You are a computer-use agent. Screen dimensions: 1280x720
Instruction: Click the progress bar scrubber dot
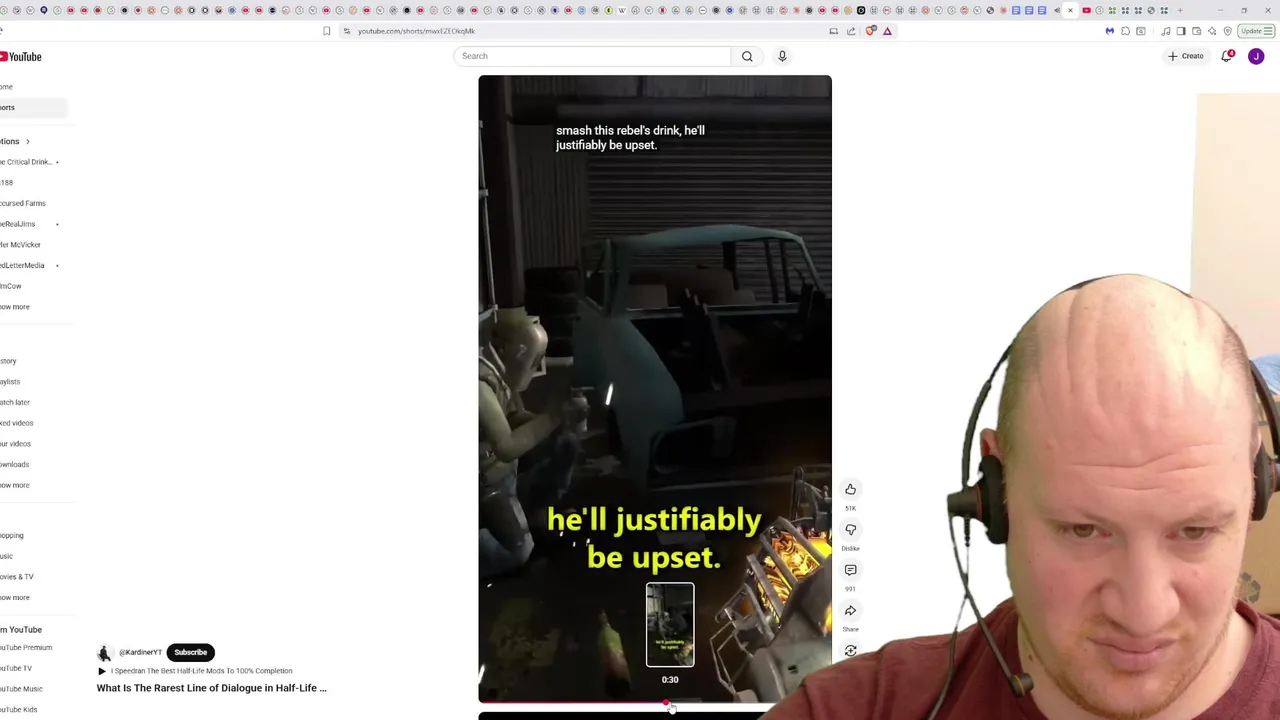tap(666, 703)
